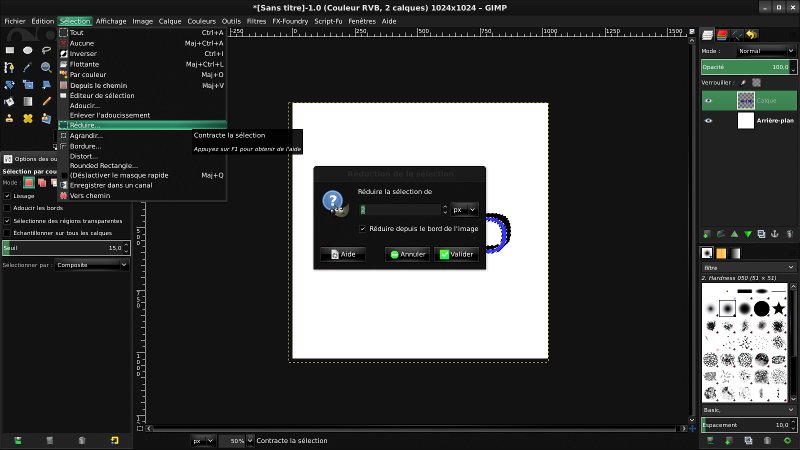This screenshot has width=800, height=450.
Task: Open the layer Mode Normal dropdown
Action: point(766,51)
